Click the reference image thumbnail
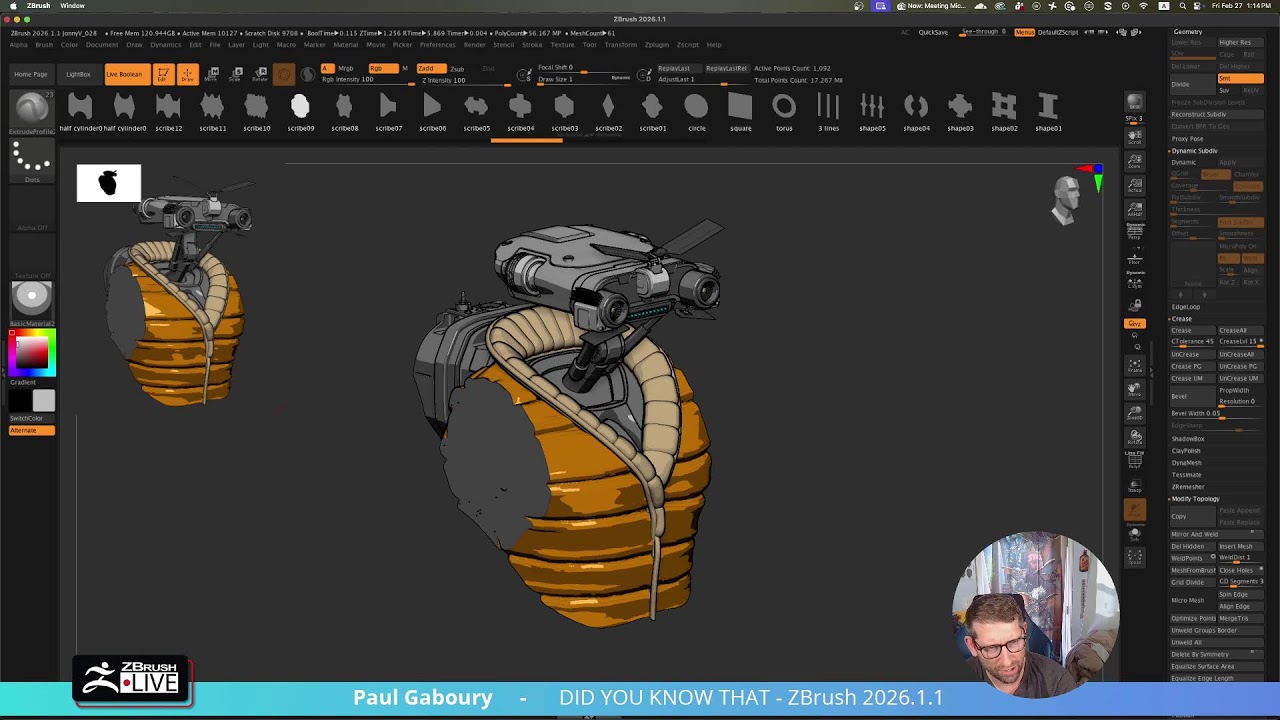 coord(109,183)
